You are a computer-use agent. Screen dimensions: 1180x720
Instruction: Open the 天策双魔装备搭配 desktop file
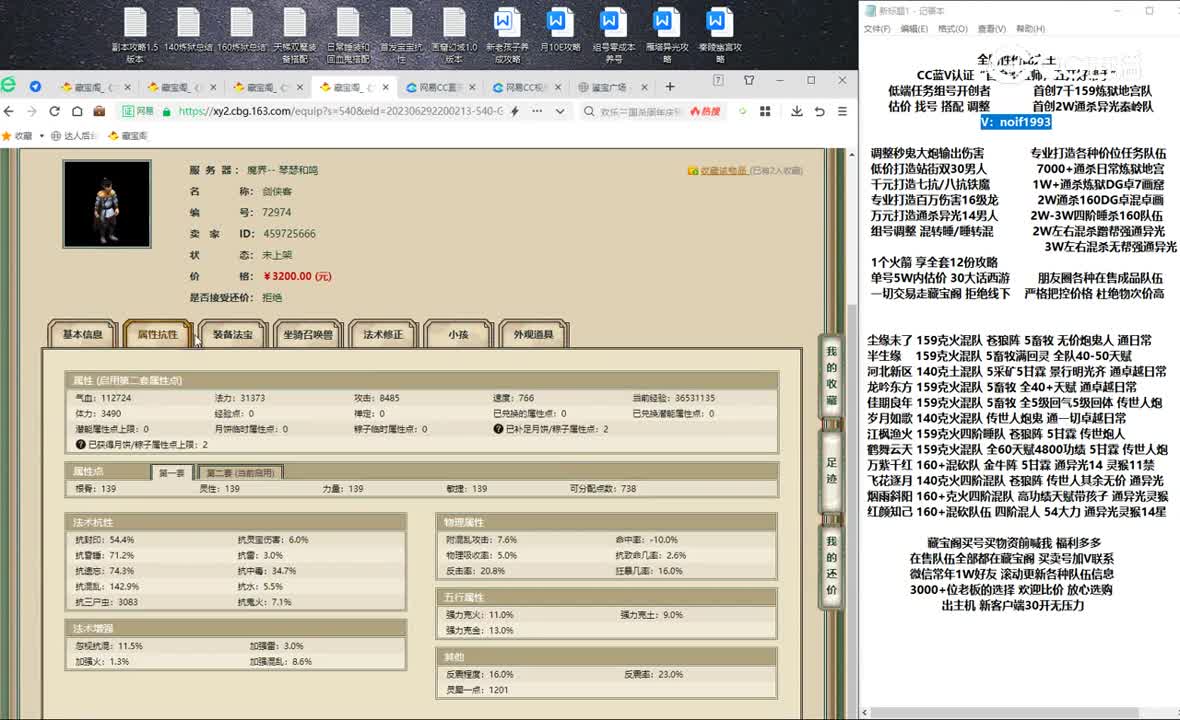[295, 35]
